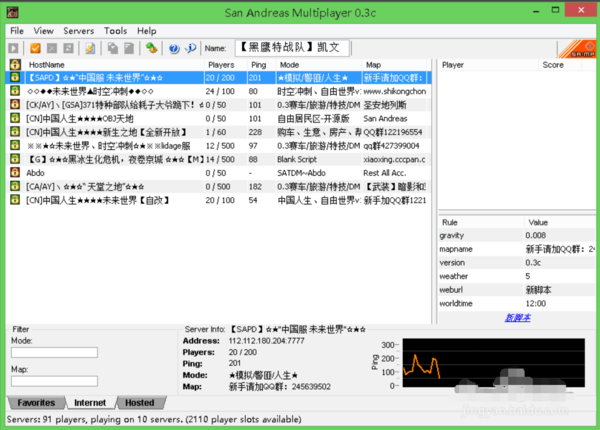Click the mapname rule row
600x430 pixels.
tap(517, 249)
